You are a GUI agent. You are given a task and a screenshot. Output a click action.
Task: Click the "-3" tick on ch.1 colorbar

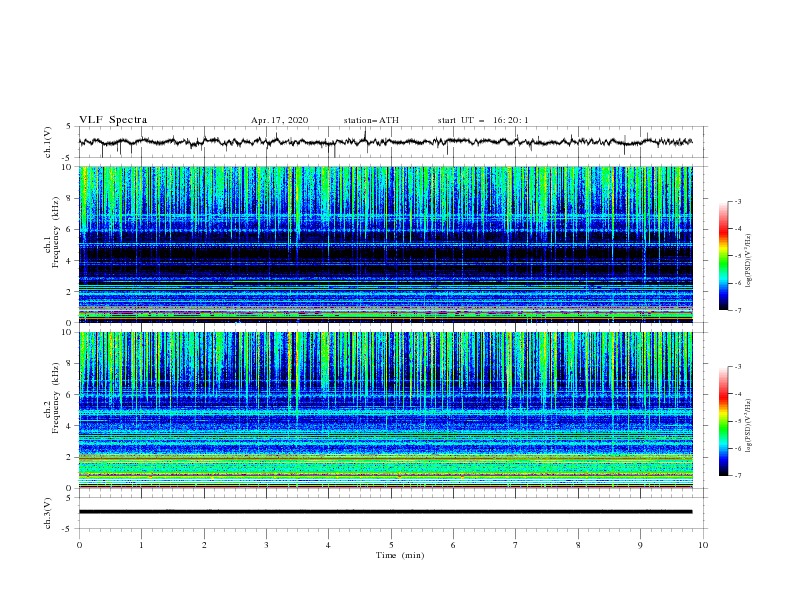738,201
